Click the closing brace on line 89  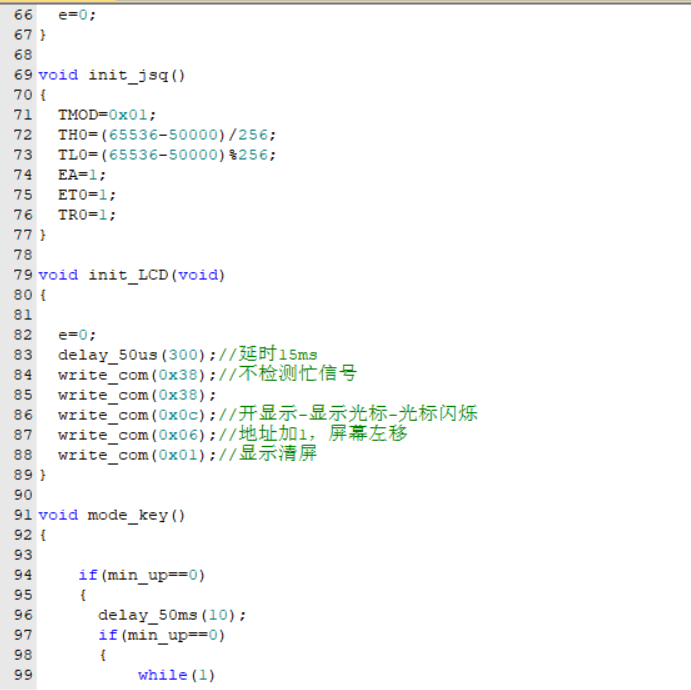click(x=43, y=475)
